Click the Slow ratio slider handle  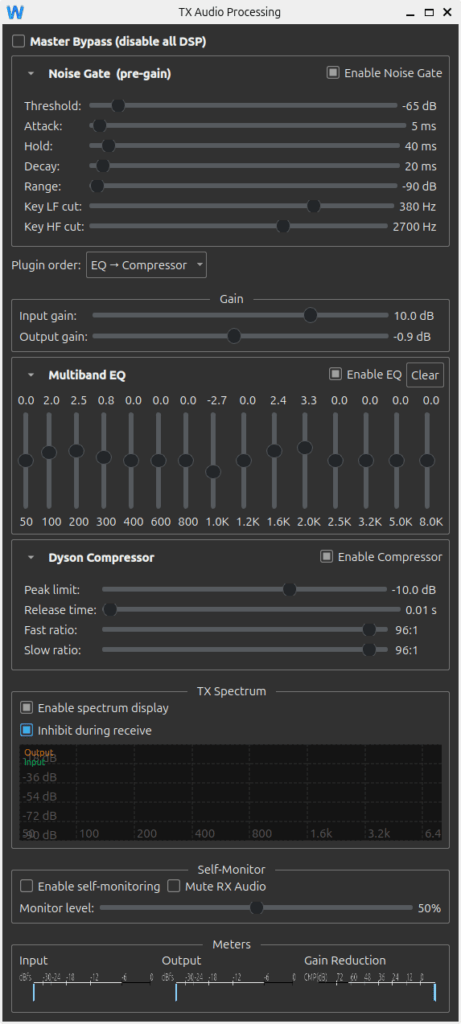(369, 650)
